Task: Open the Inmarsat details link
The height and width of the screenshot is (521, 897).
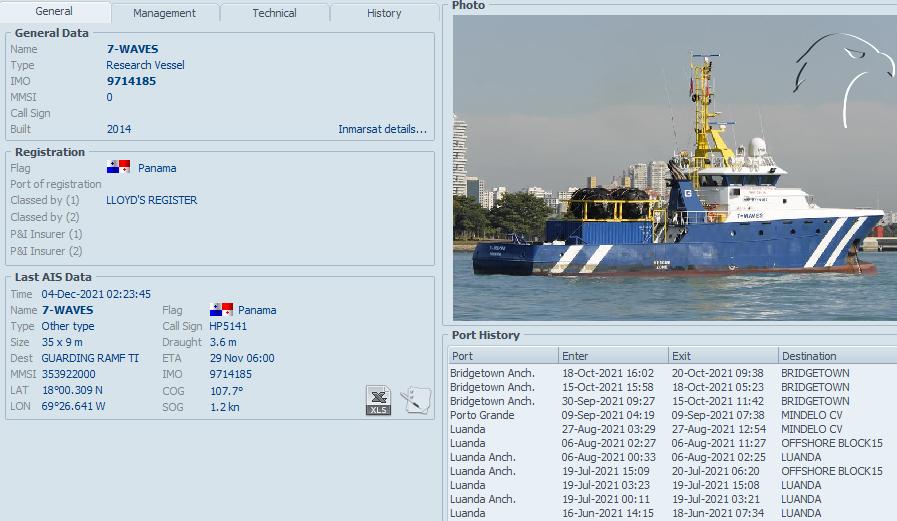Action: tap(382, 129)
